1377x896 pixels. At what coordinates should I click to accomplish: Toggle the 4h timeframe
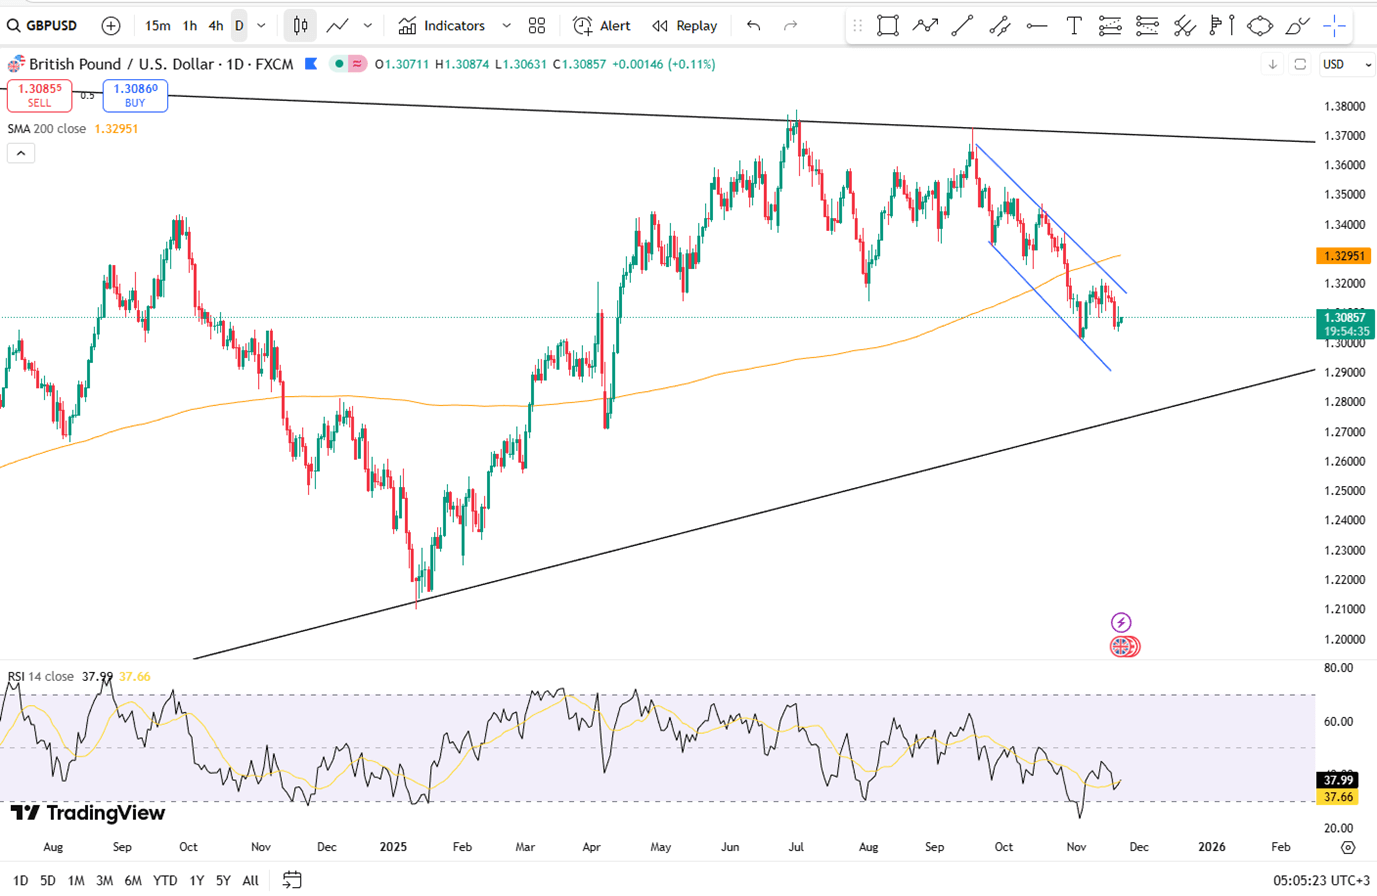(x=215, y=26)
